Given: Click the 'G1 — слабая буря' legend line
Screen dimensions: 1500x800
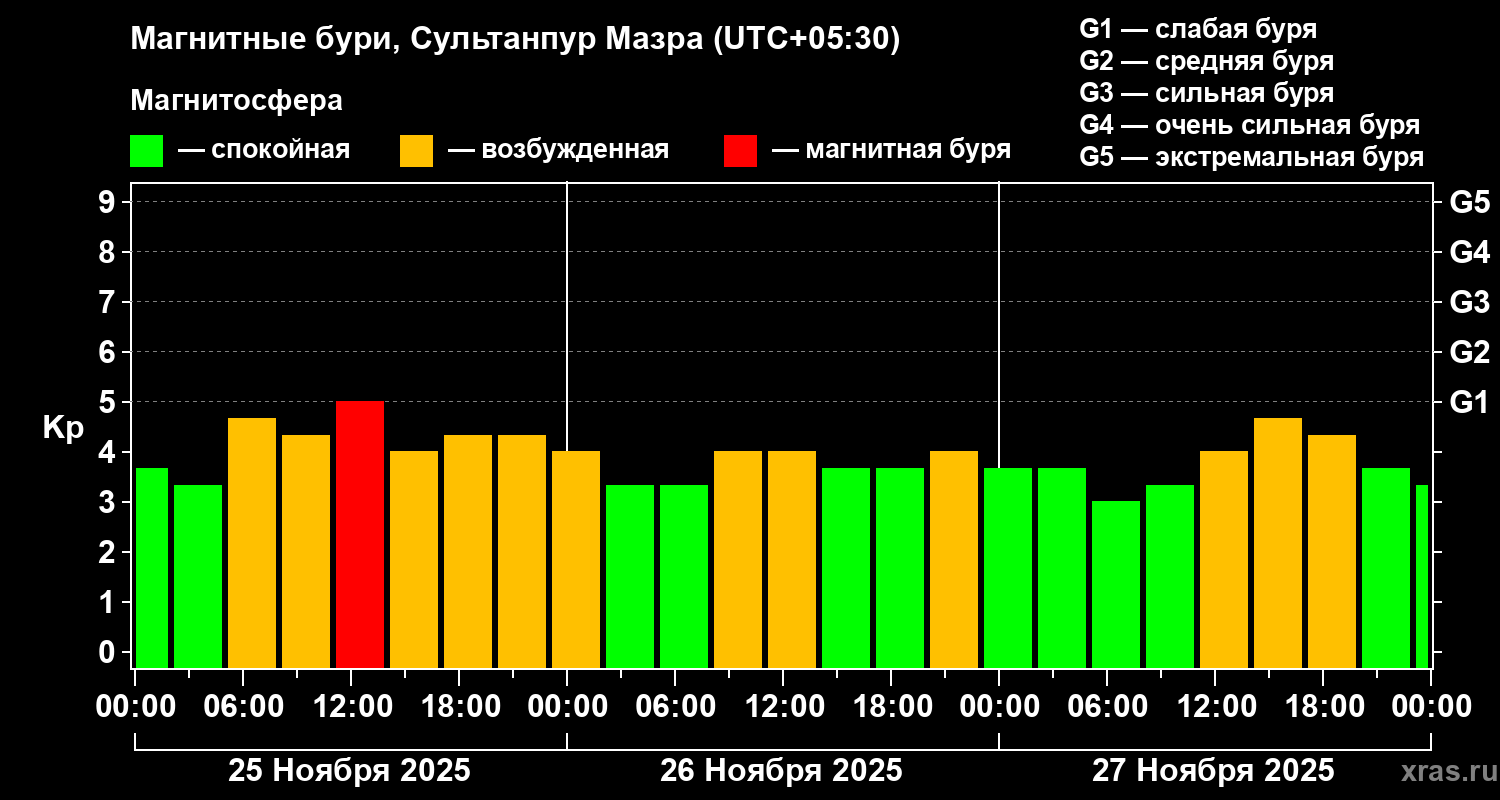Looking at the screenshot, I should (x=1198, y=29).
